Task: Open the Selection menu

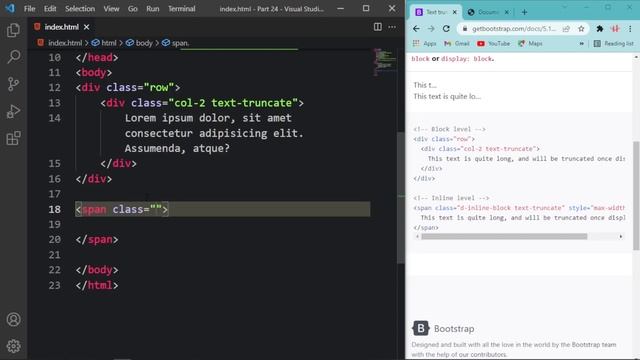Action: point(80,9)
